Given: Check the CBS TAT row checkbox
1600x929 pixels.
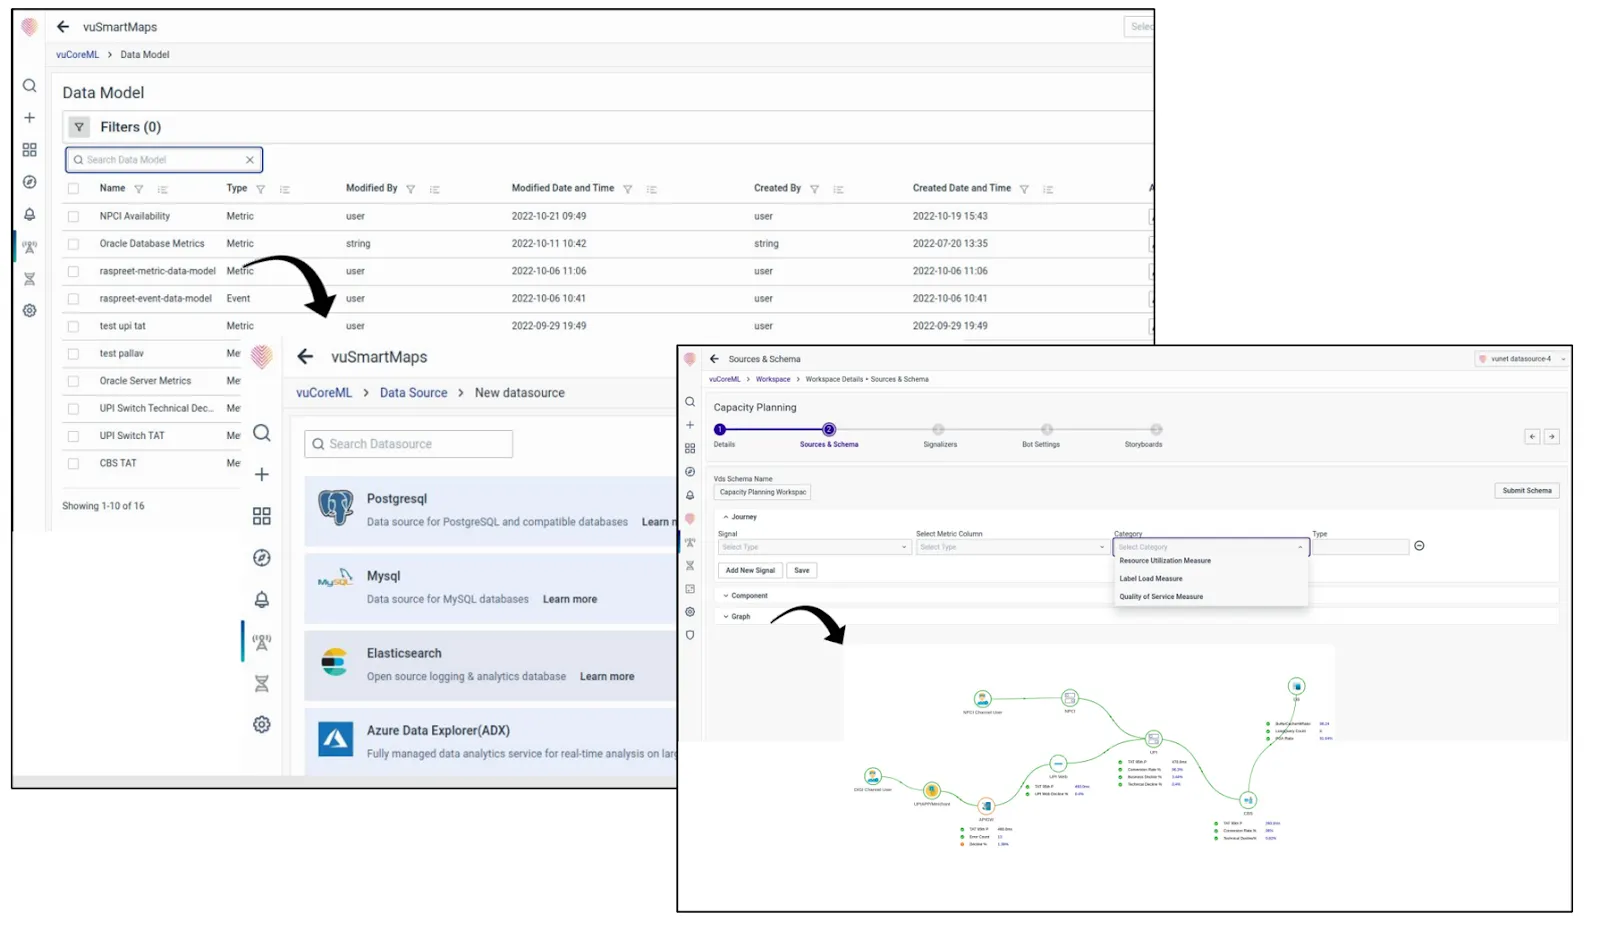Looking at the screenshot, I should click(x=73, y=464).
